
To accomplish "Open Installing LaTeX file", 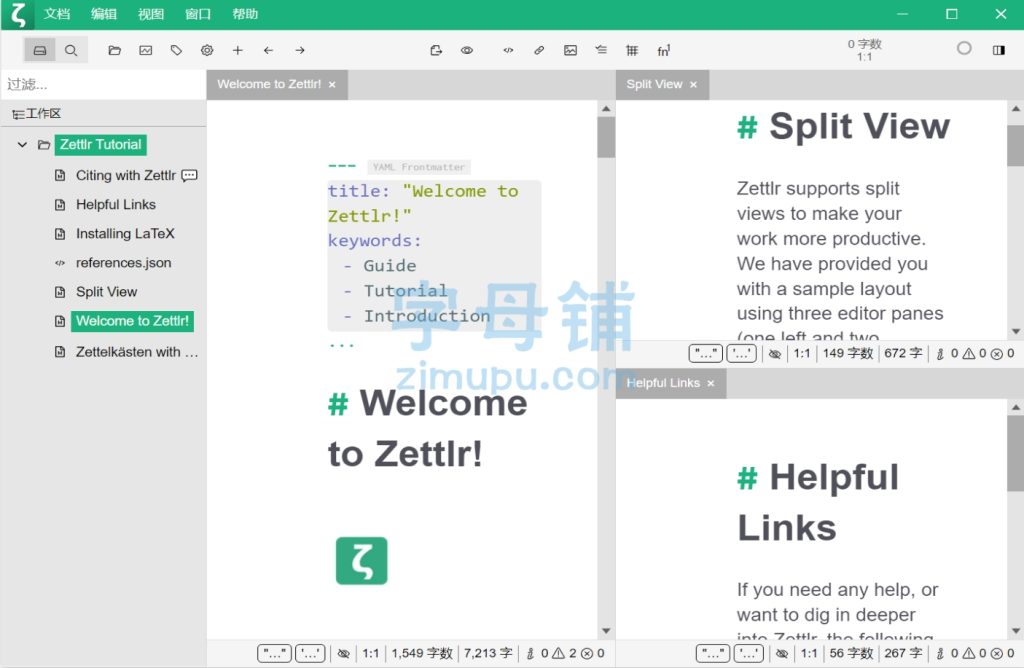I will 125,233.
